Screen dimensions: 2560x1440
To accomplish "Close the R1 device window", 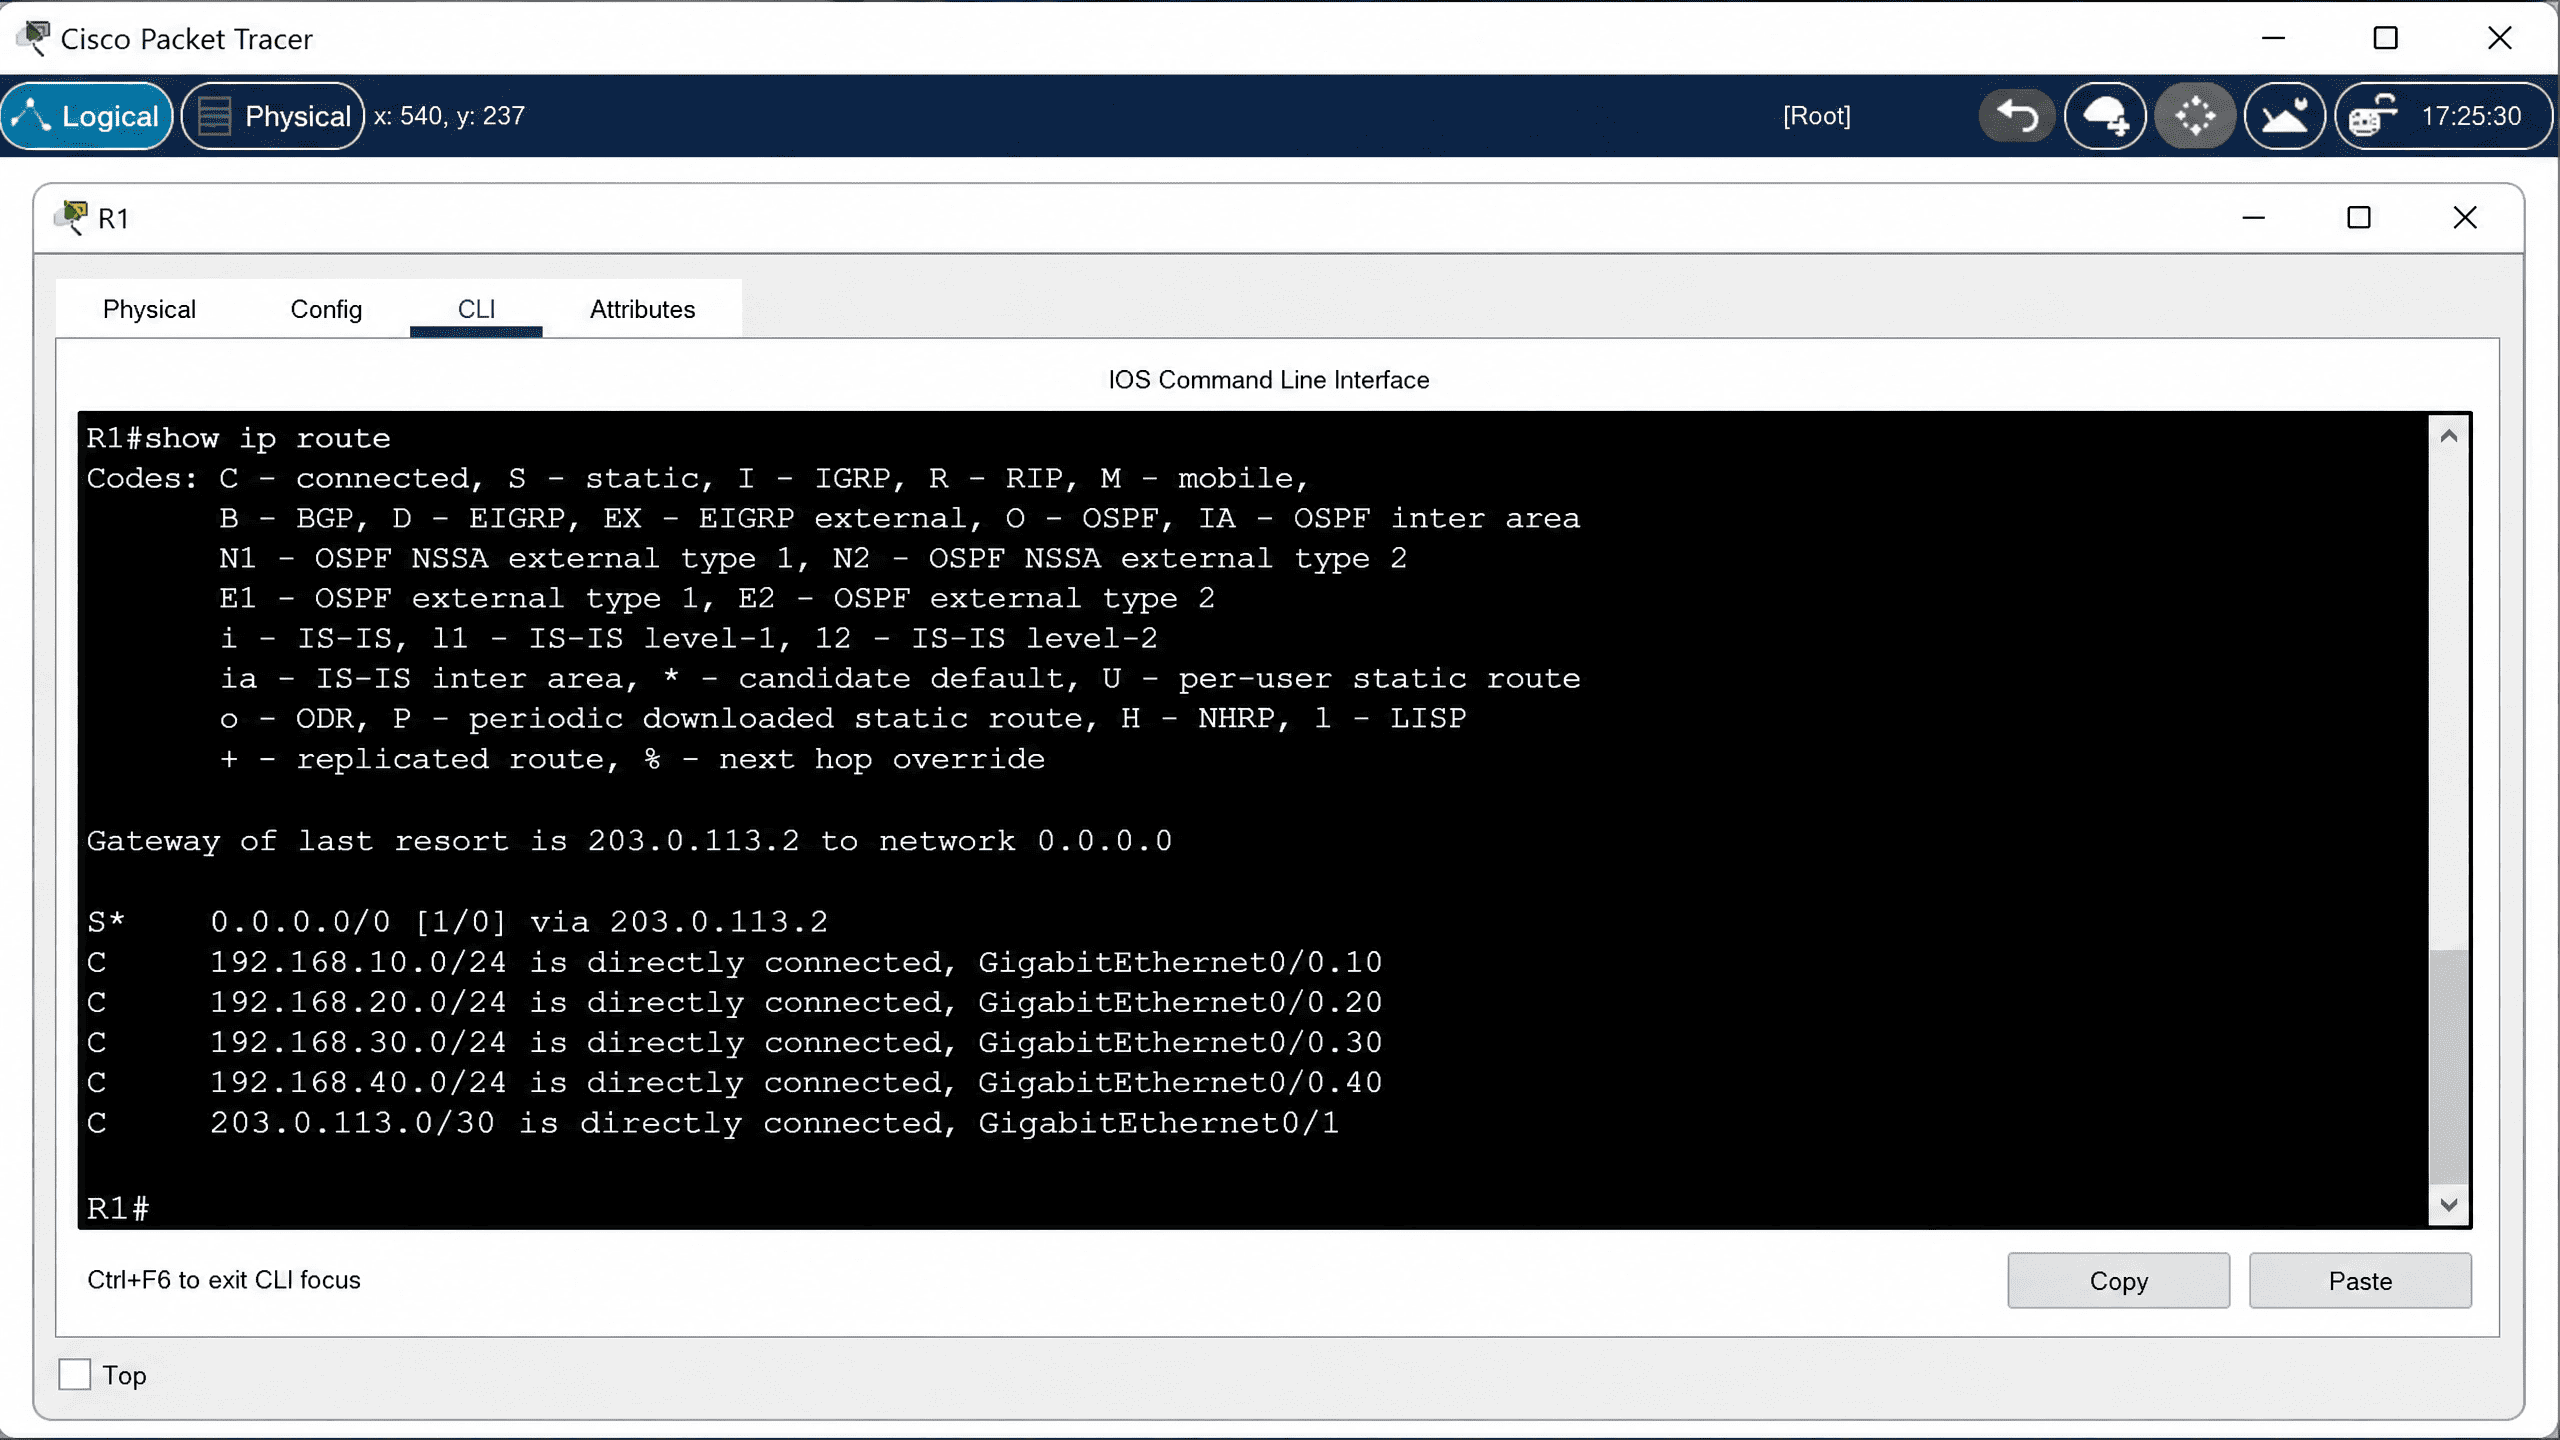I will [x=2465, y=218].
